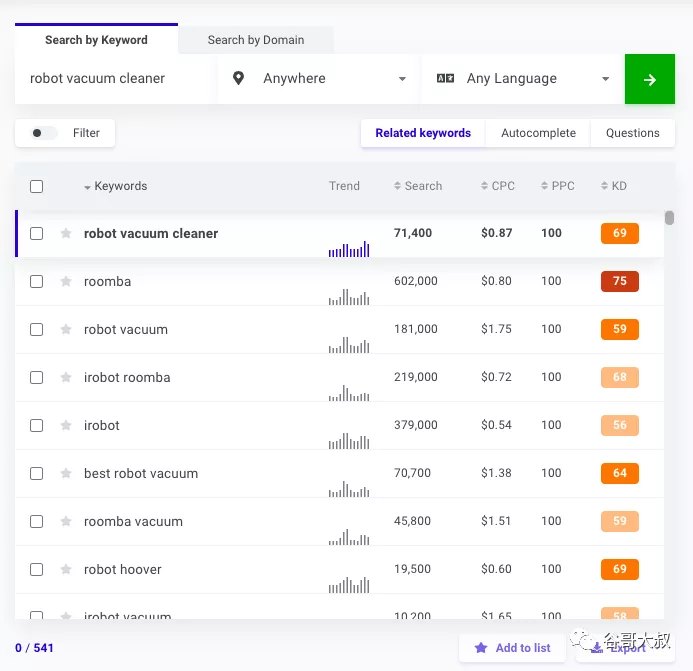Click the KD 69 badge for 'robot vacuum cleaner'

point(620,233)
